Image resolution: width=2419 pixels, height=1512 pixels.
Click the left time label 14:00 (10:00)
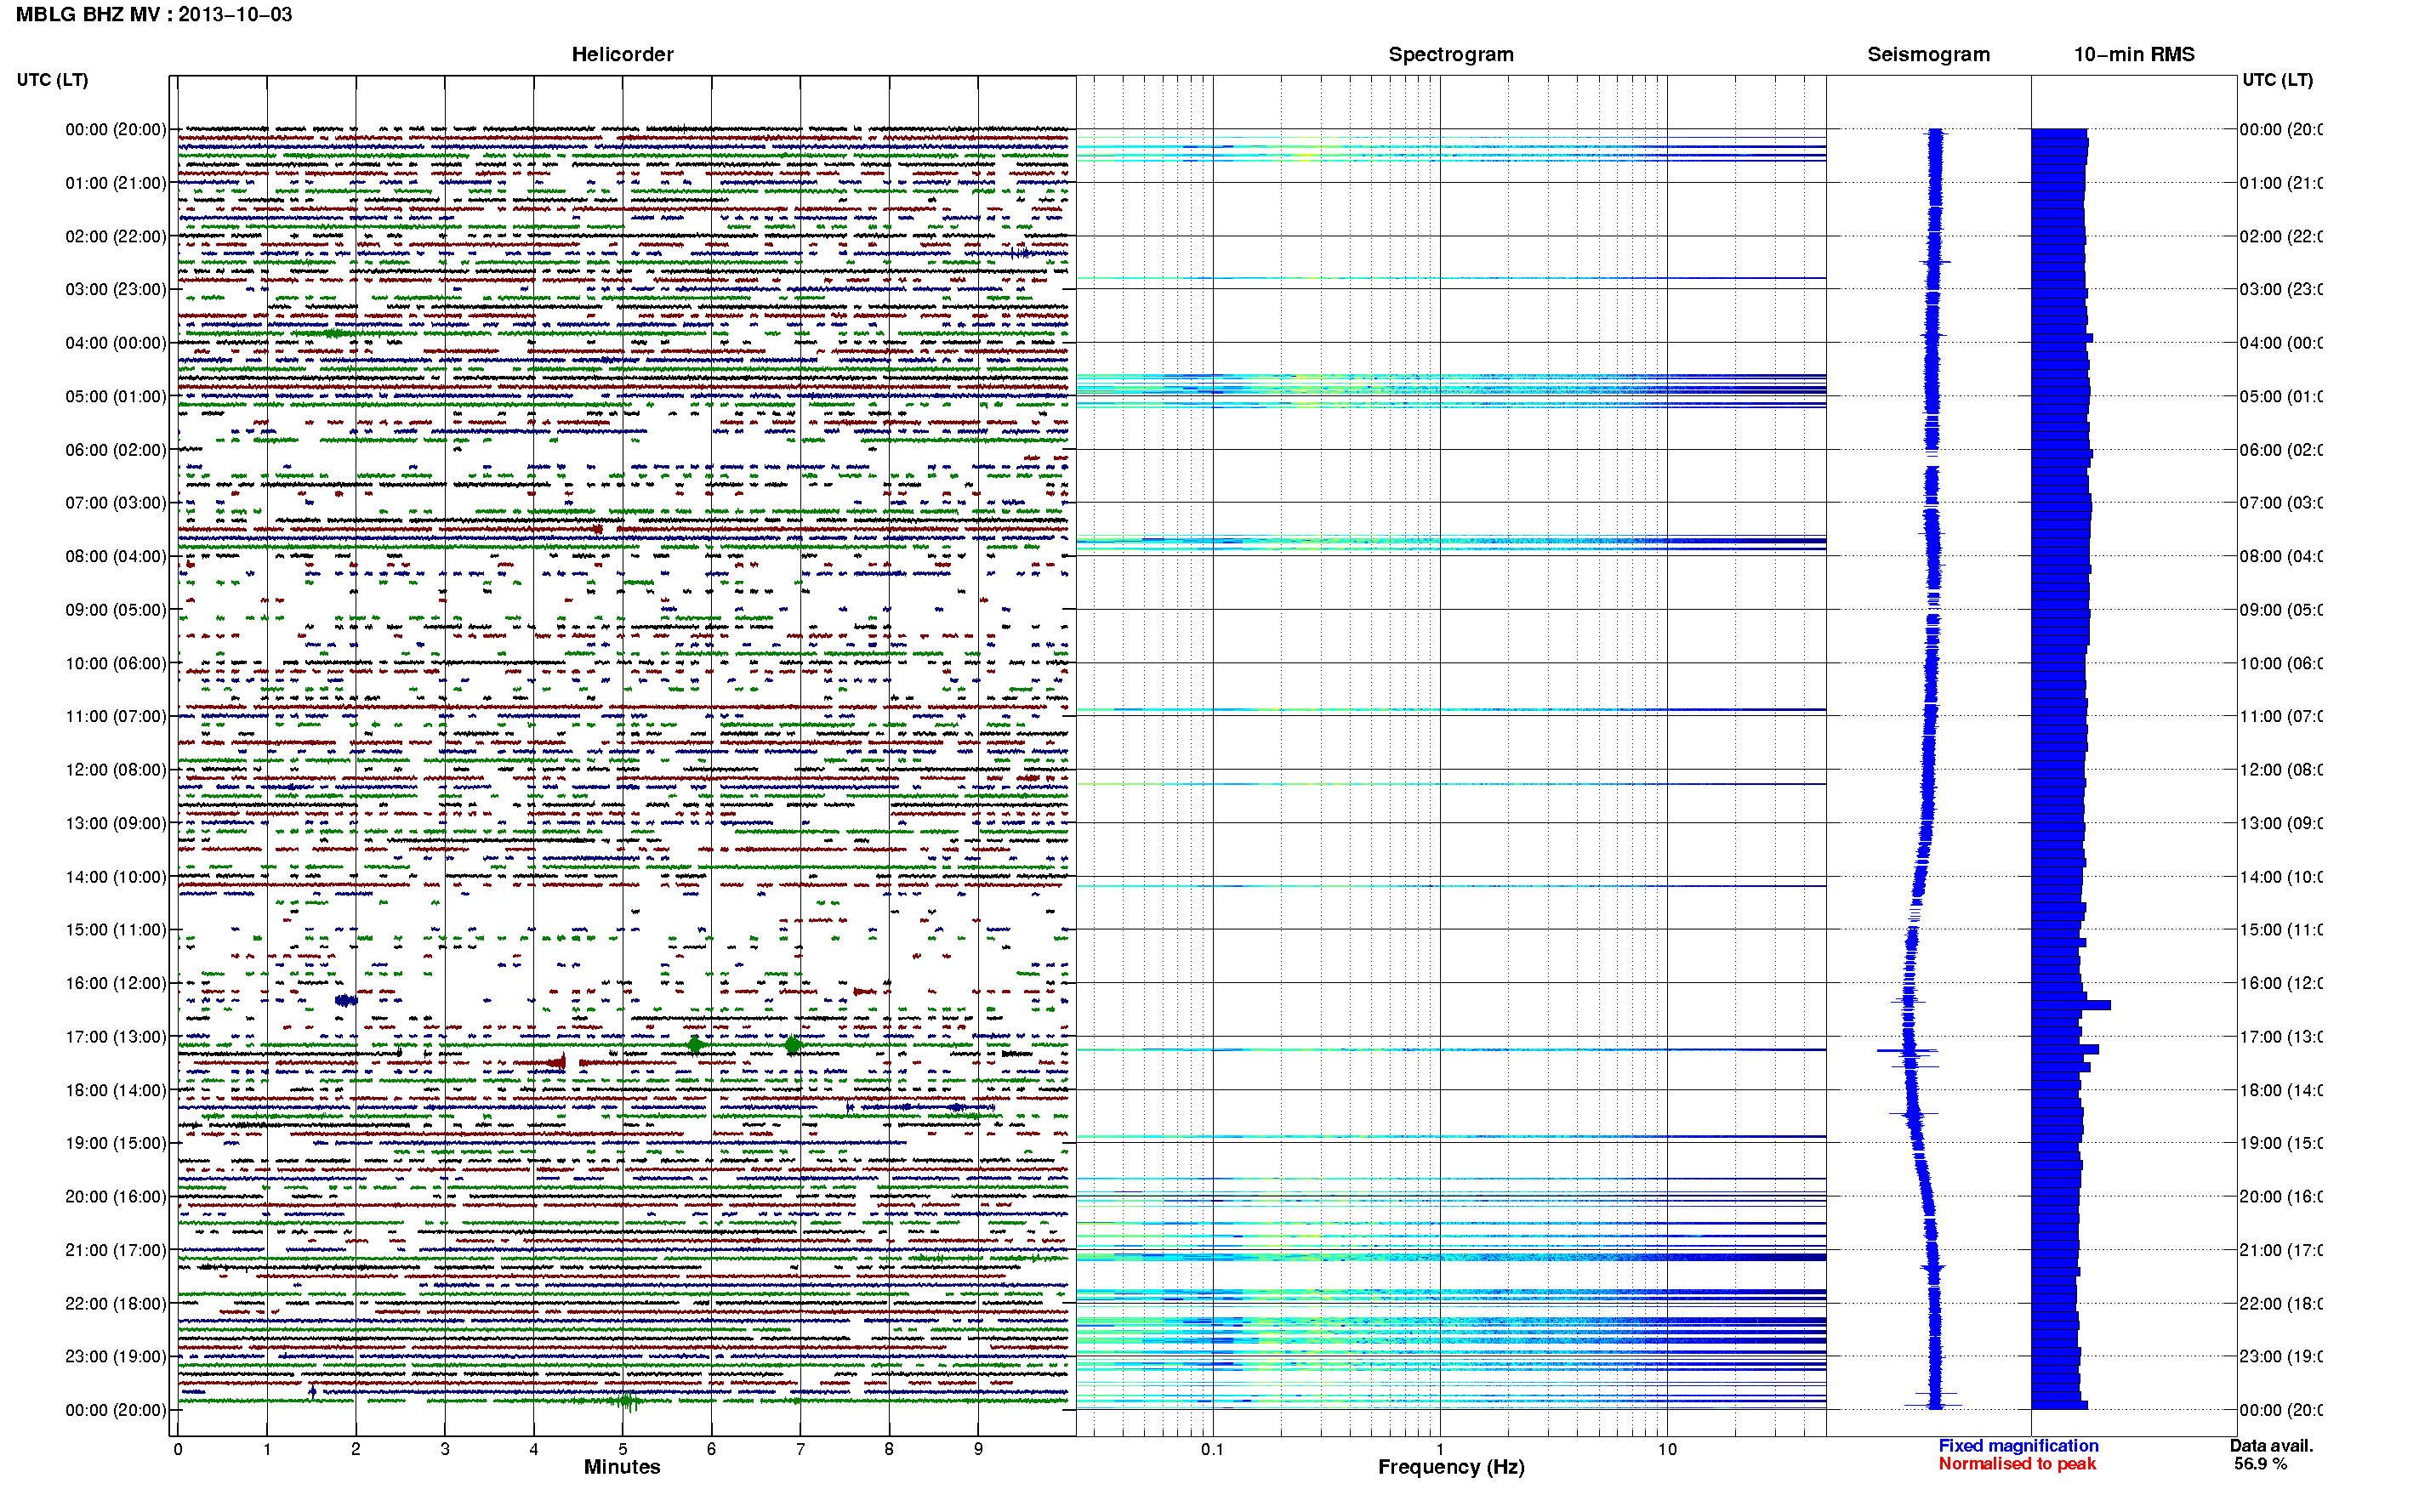[x=116, y=877]
